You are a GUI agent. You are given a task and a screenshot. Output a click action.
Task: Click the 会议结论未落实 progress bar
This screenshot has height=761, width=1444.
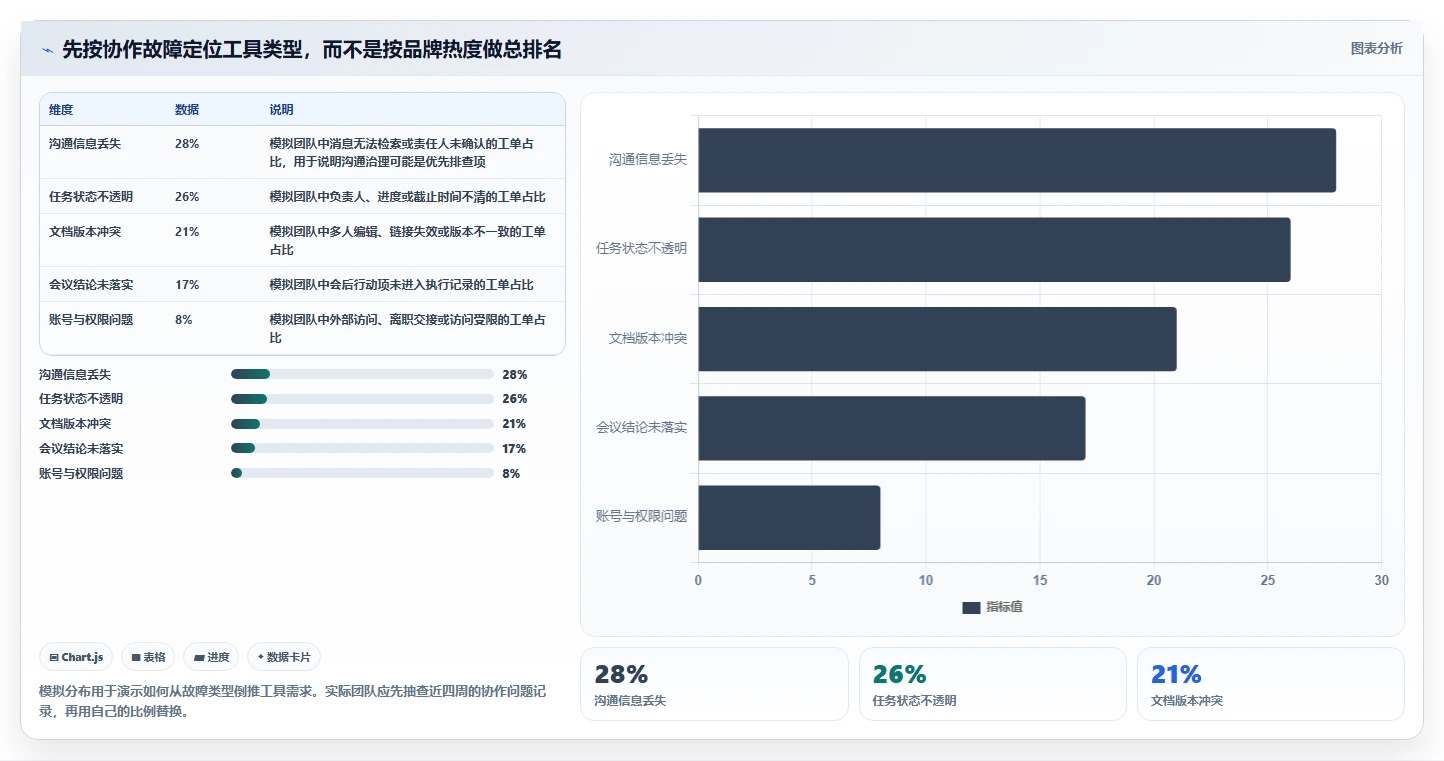click(362, 449)
